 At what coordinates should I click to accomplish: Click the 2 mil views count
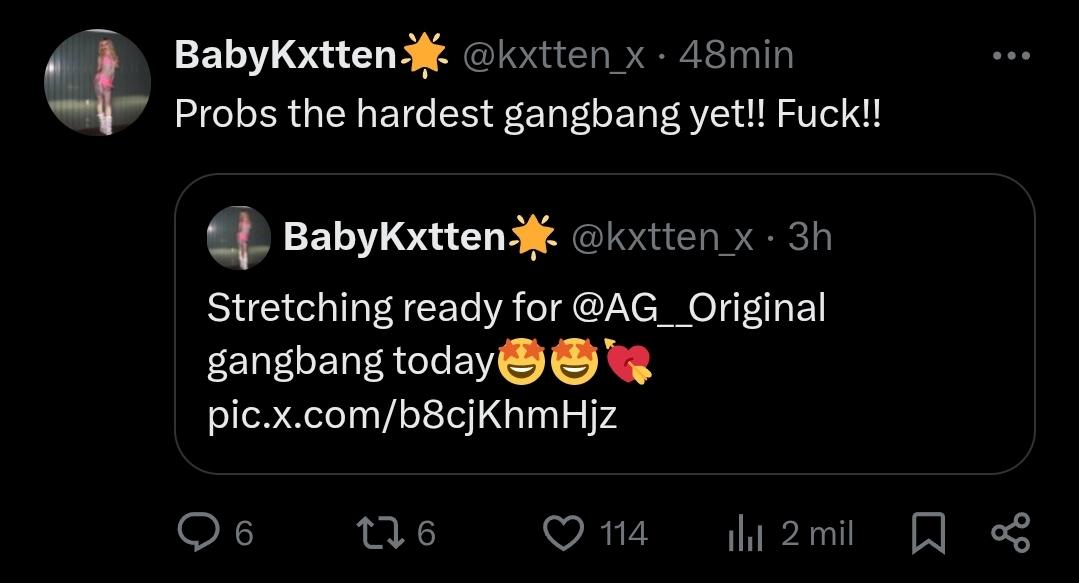click(817, 533)
